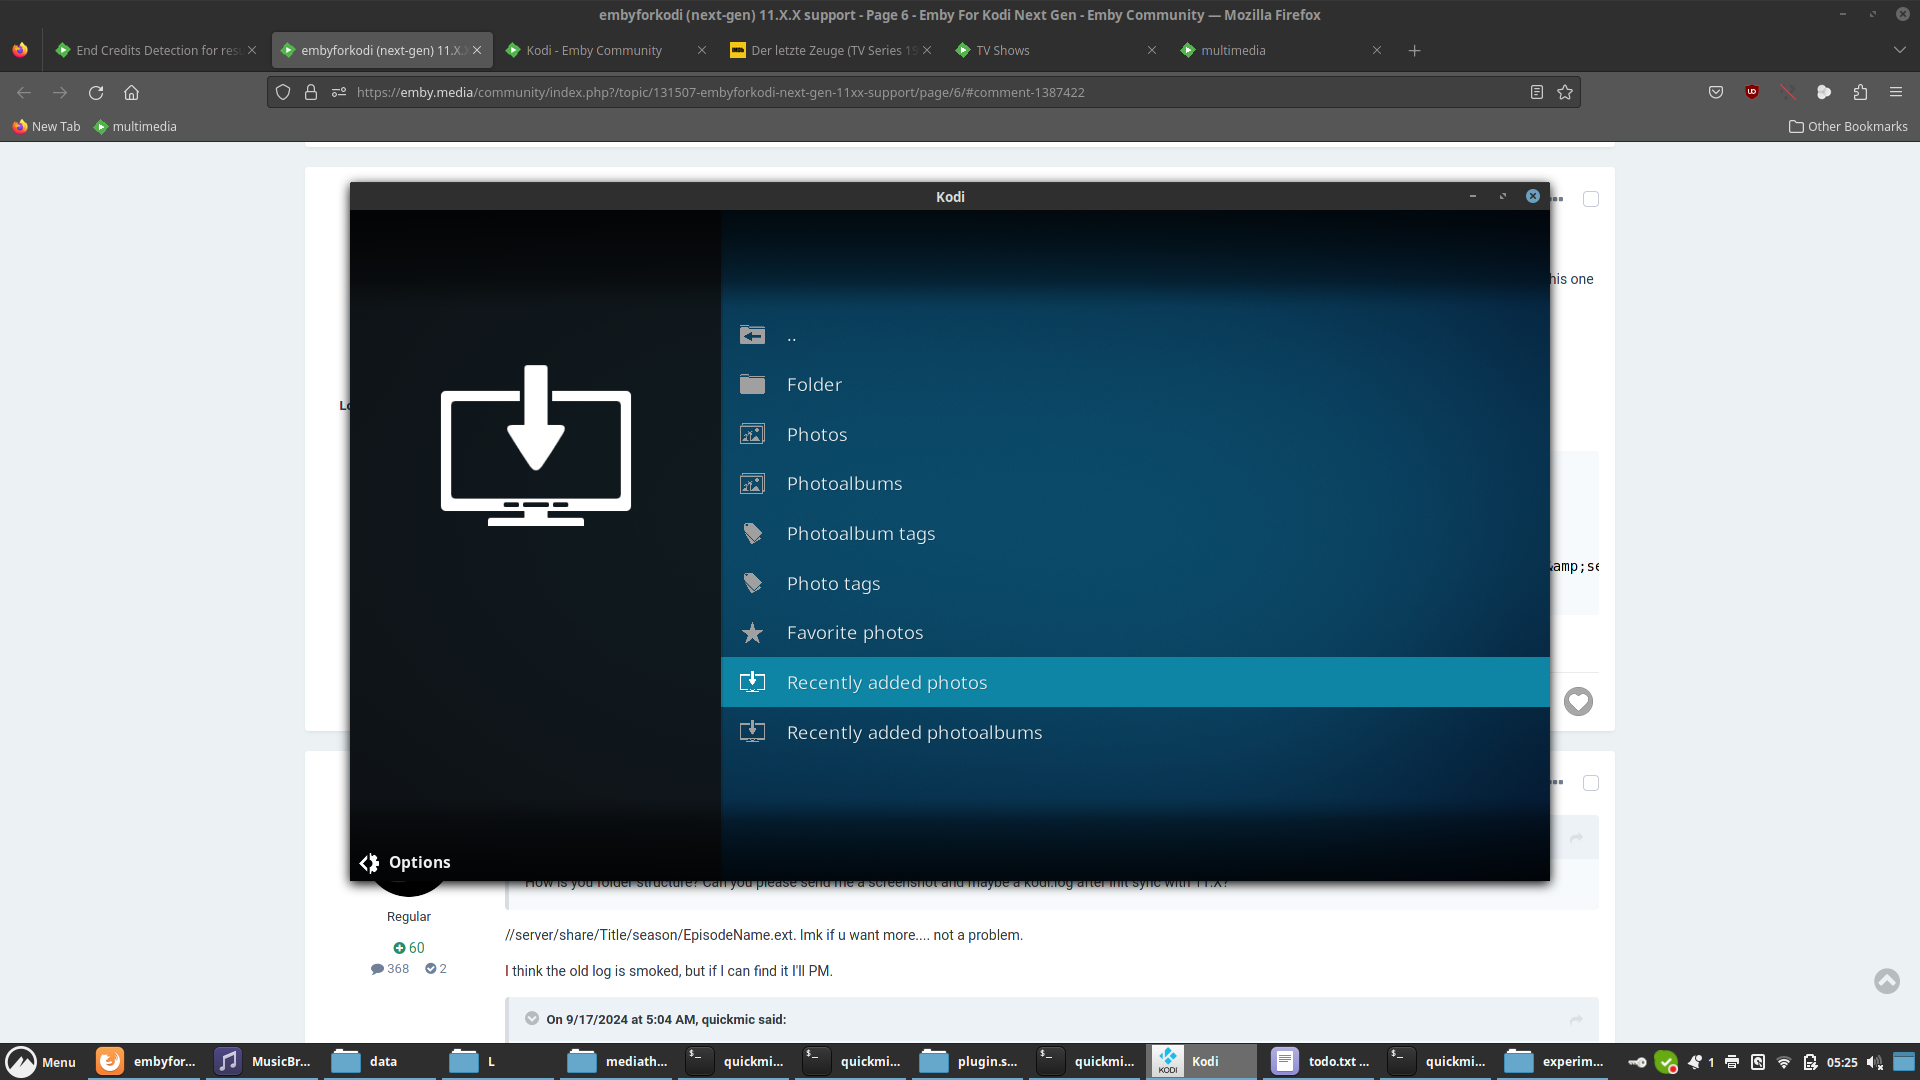Click the scroll-to-top arrow button
The image size is (1920, 1080).
1886,981
